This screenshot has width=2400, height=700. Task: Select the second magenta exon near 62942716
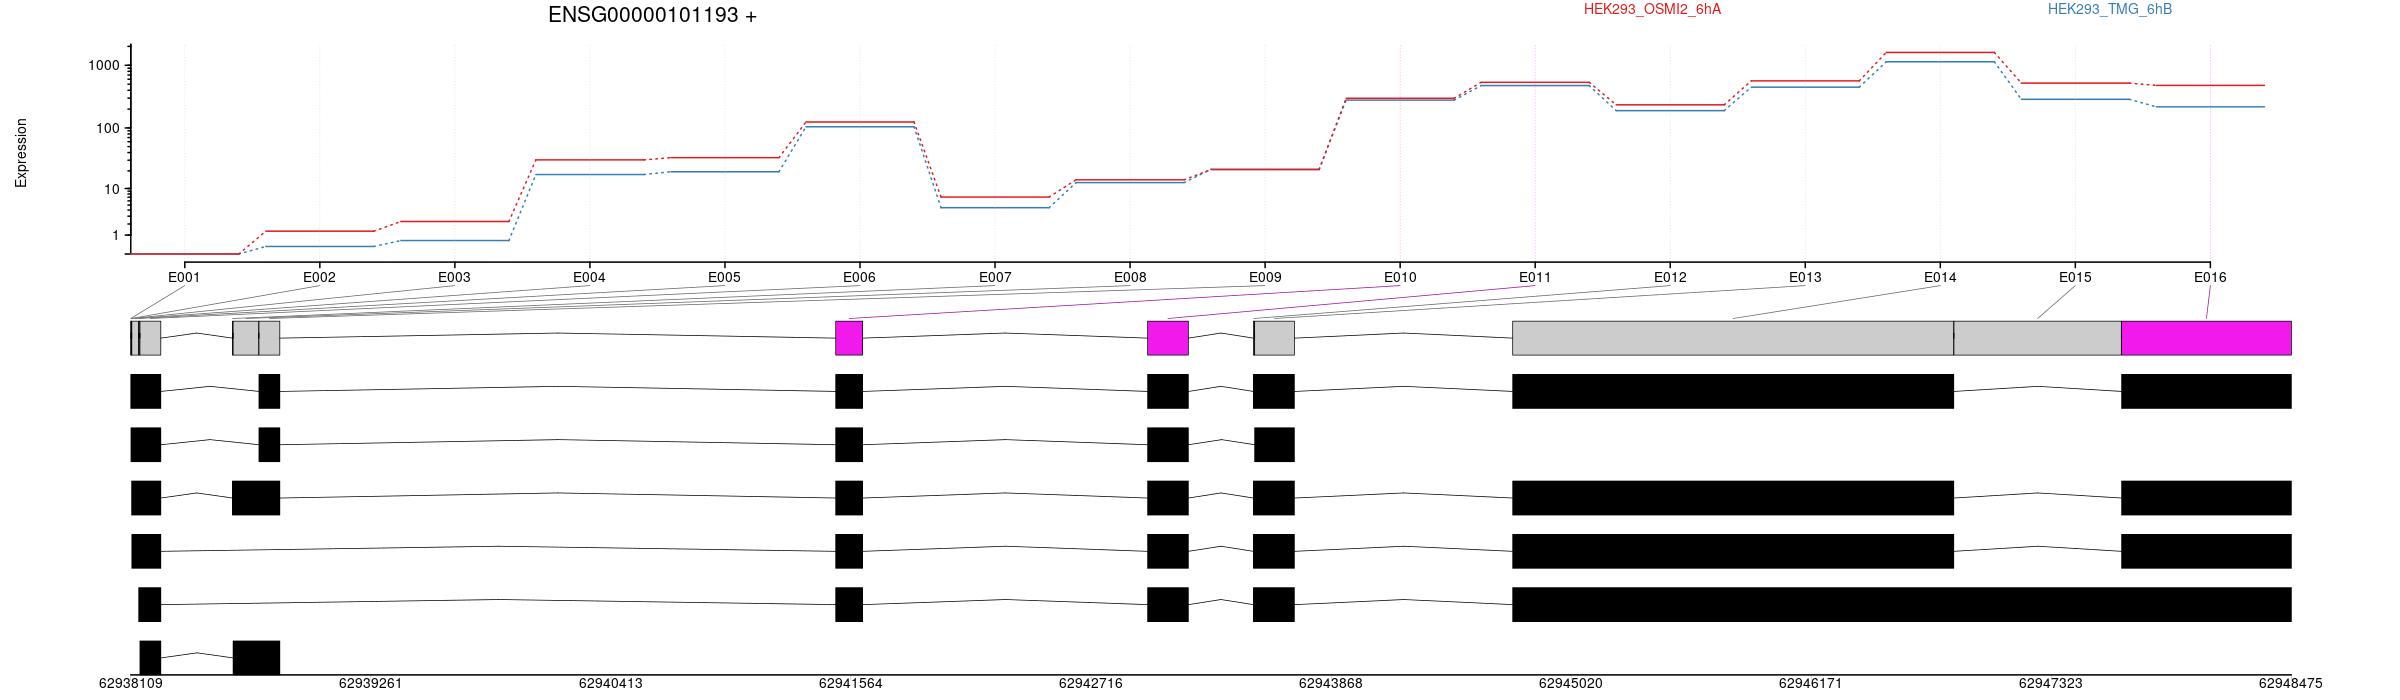[x=1168, y=338]
